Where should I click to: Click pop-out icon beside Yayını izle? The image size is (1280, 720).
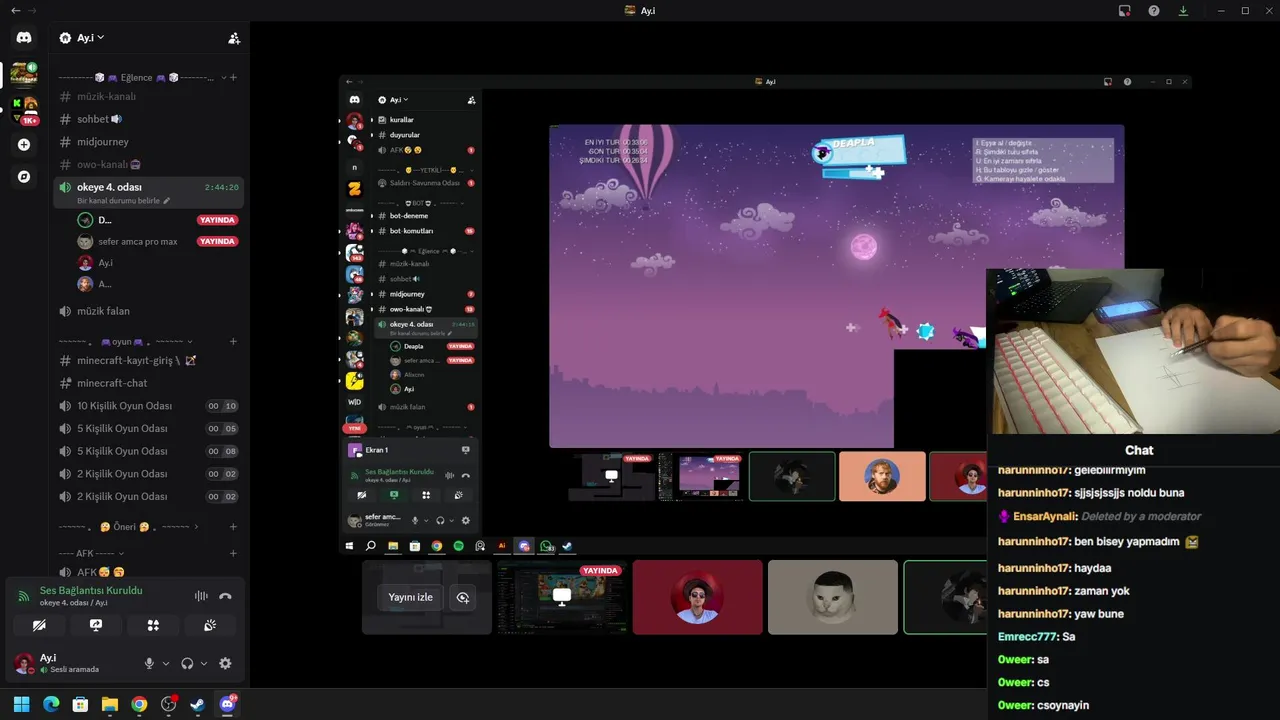click(462, 597)
